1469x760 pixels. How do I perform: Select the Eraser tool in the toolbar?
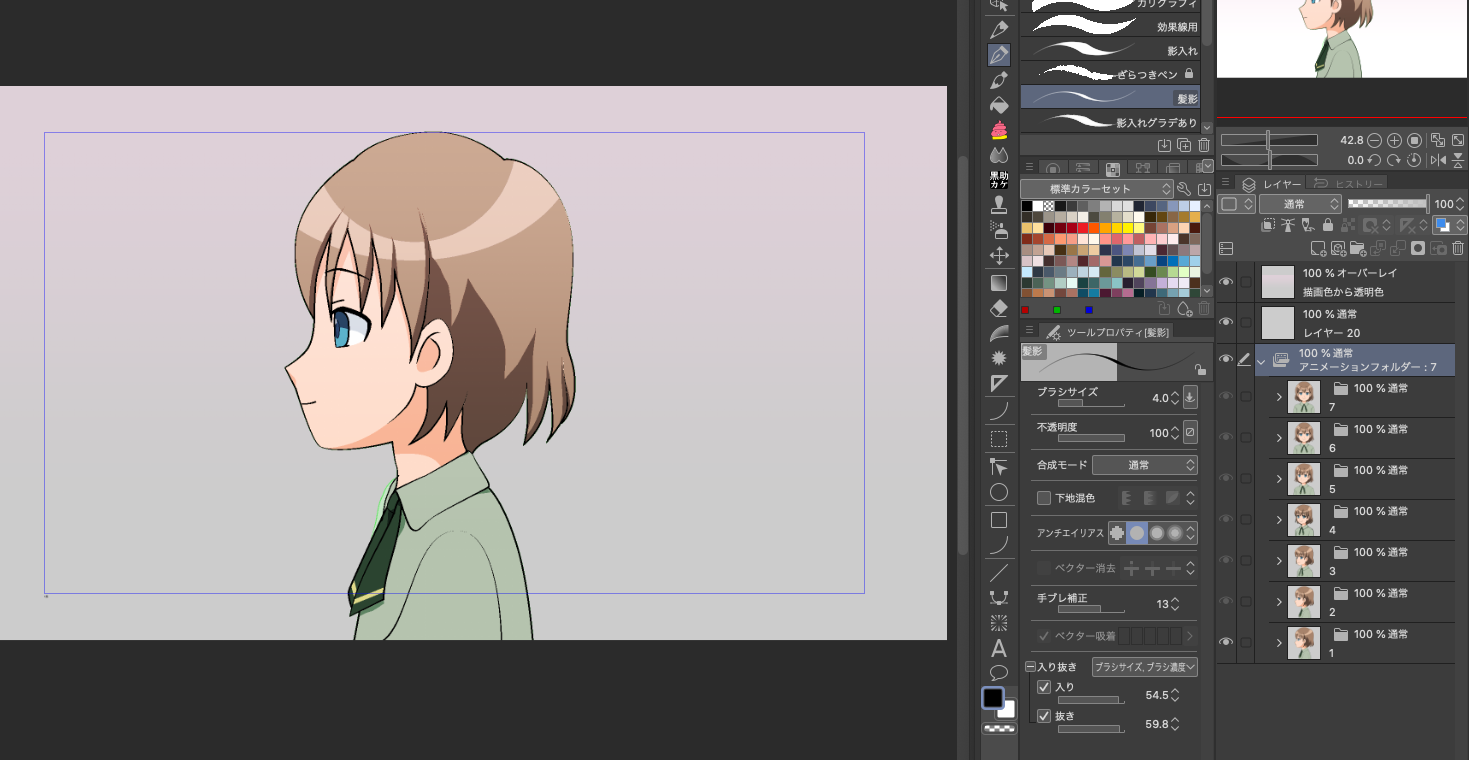coord(998,307)
